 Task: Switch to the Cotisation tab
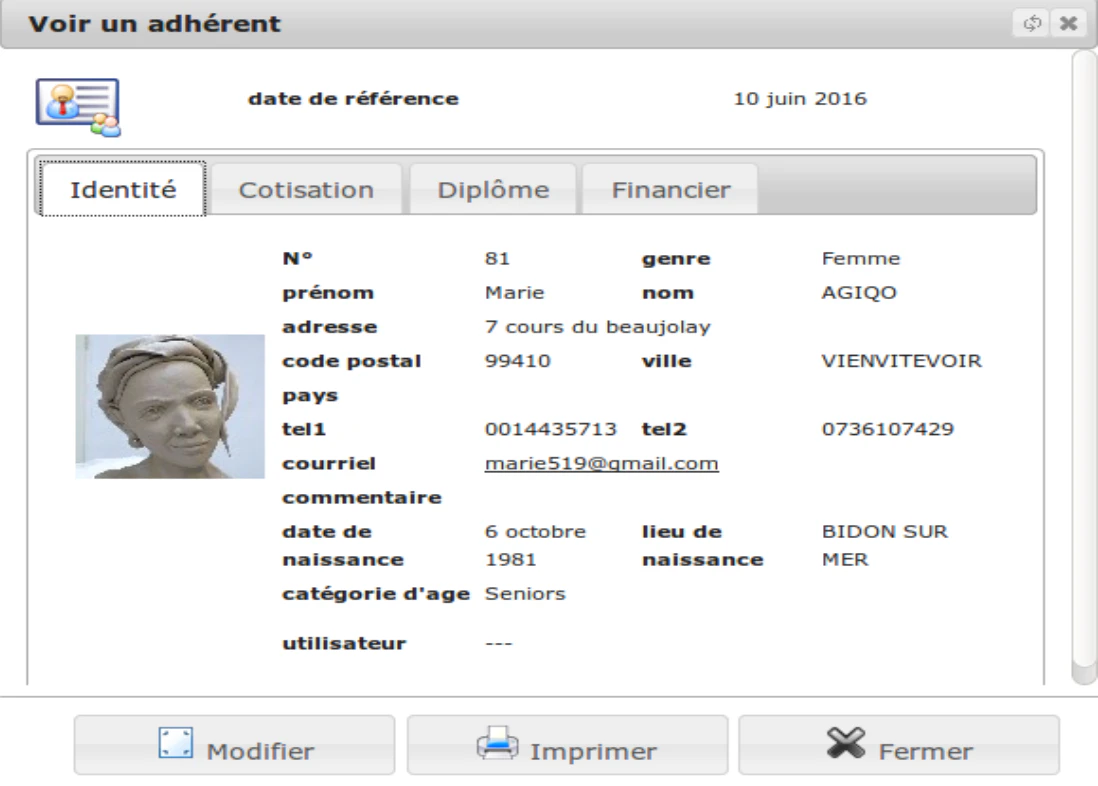(x=307, y=189)
